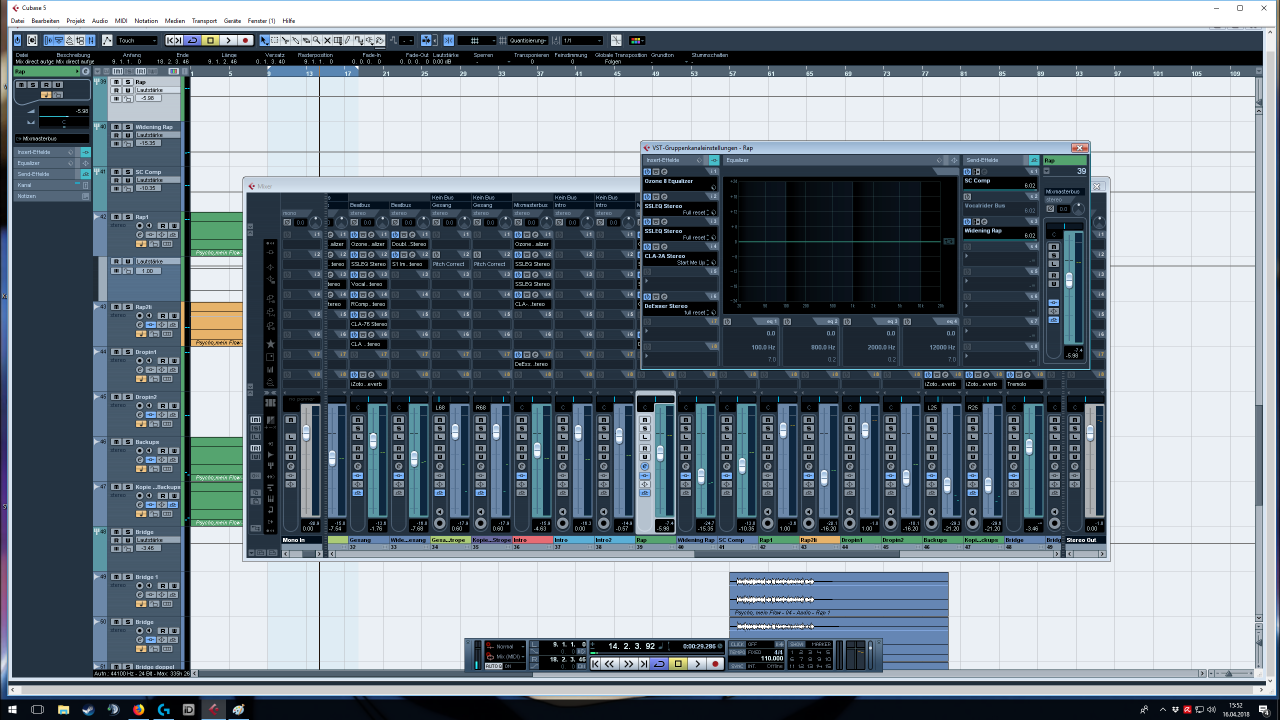Screen dimensions: 1280x720
Task: Open Firefox from the Windows taskbar
Action: (138, 709)
